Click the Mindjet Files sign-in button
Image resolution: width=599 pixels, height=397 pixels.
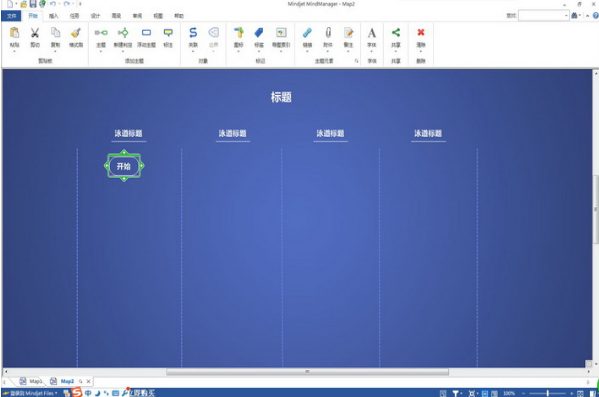point(31,393)
